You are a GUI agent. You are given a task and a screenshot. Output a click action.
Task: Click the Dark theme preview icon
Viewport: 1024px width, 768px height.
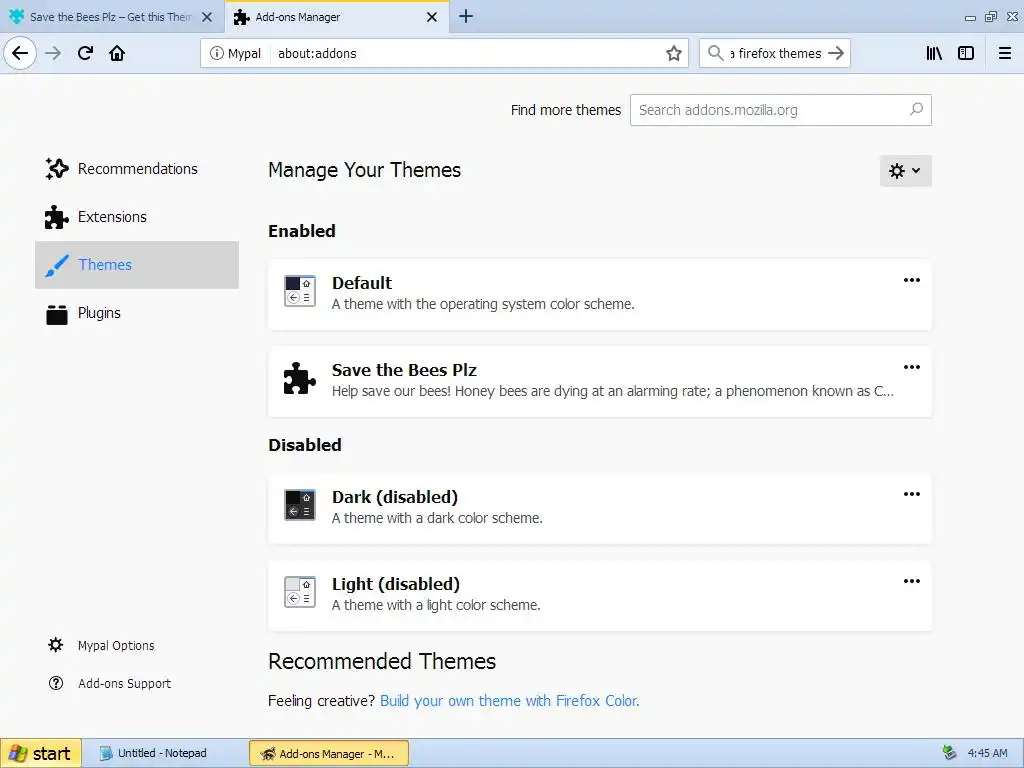click(300, 505)
